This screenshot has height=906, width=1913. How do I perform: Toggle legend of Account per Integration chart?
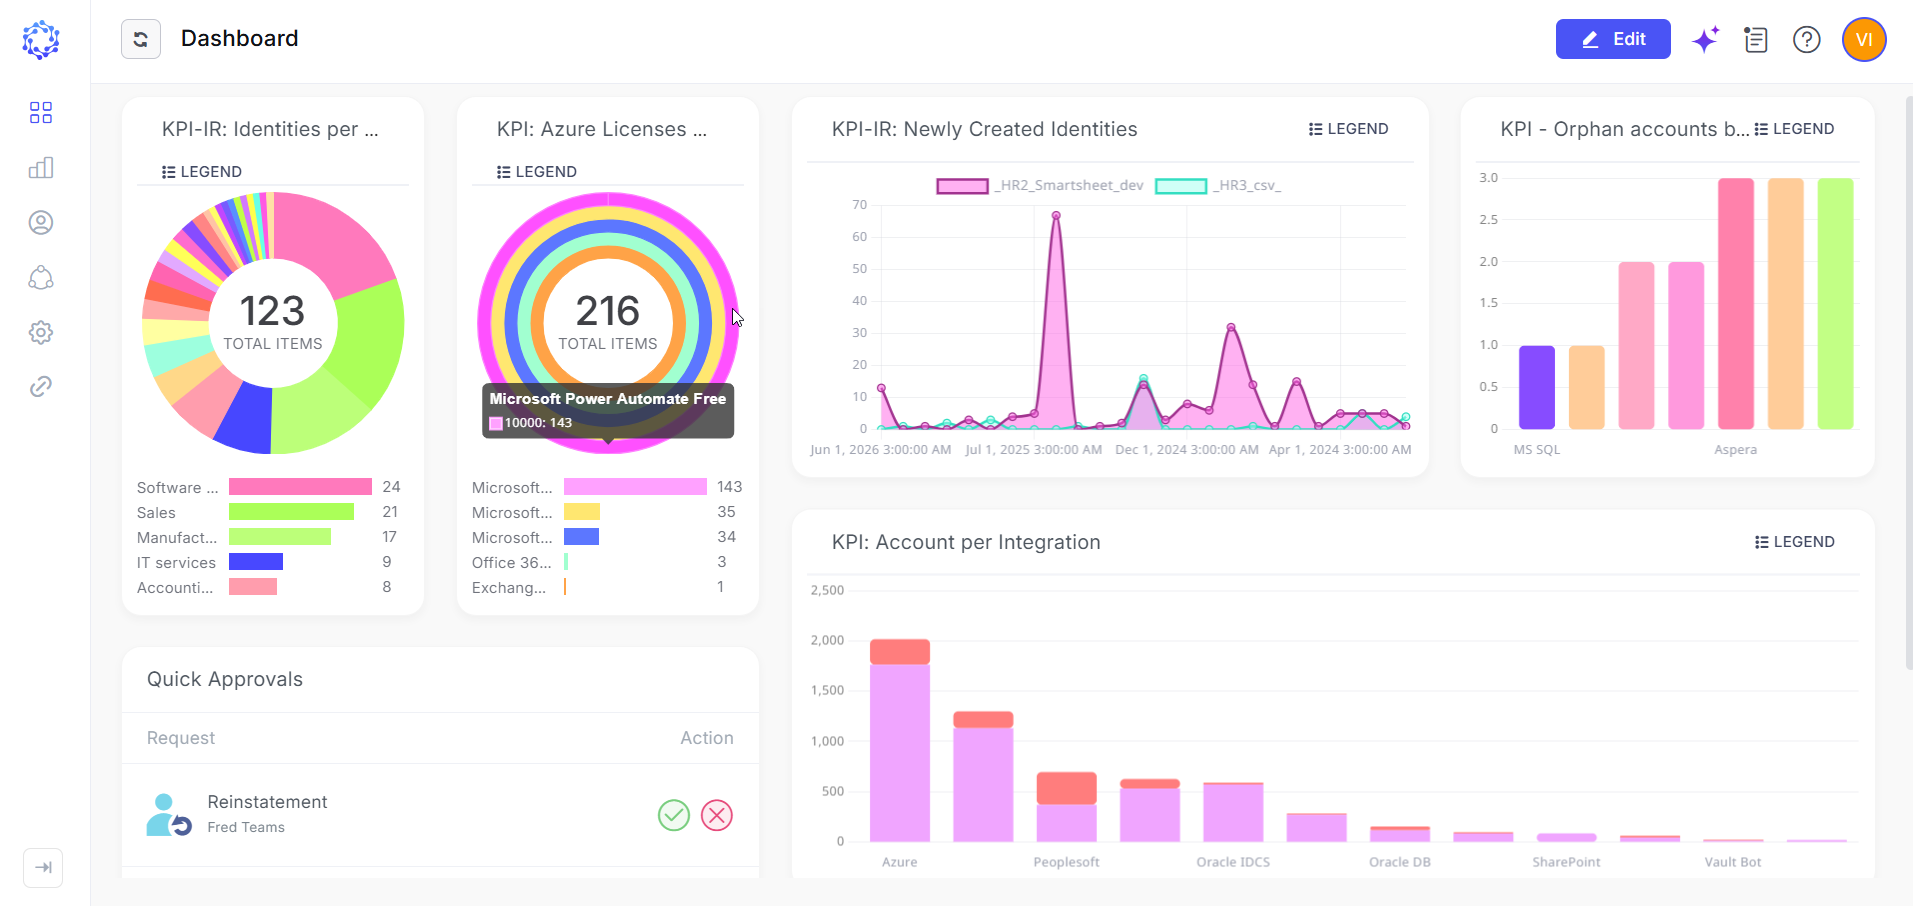1795,542
